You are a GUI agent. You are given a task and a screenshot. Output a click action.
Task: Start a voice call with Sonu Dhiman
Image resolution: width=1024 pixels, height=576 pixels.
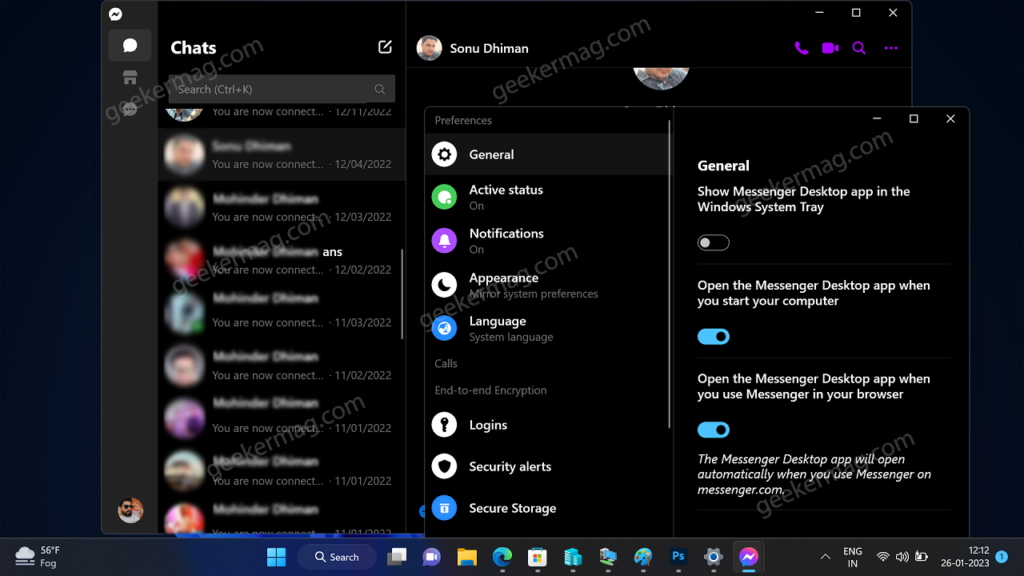click(801, 48)
